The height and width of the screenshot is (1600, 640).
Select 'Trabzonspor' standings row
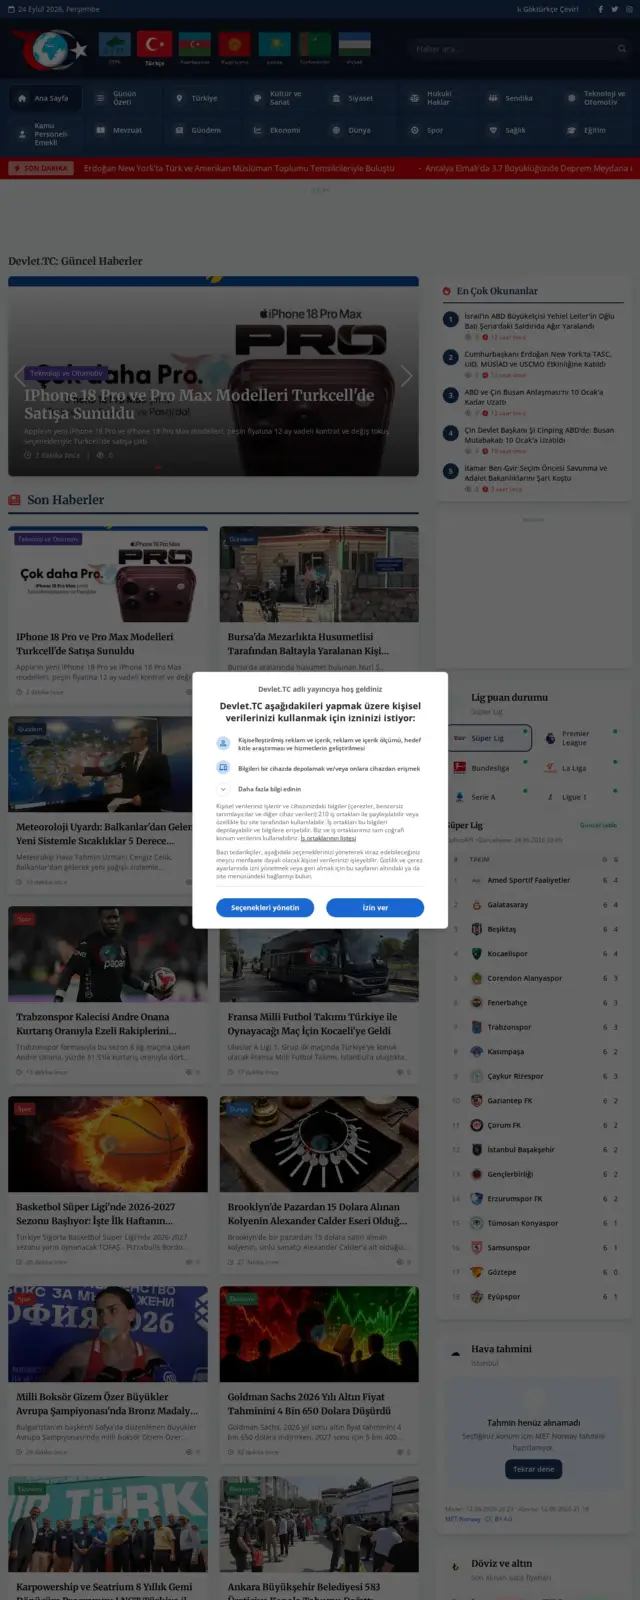[534, 1027]
